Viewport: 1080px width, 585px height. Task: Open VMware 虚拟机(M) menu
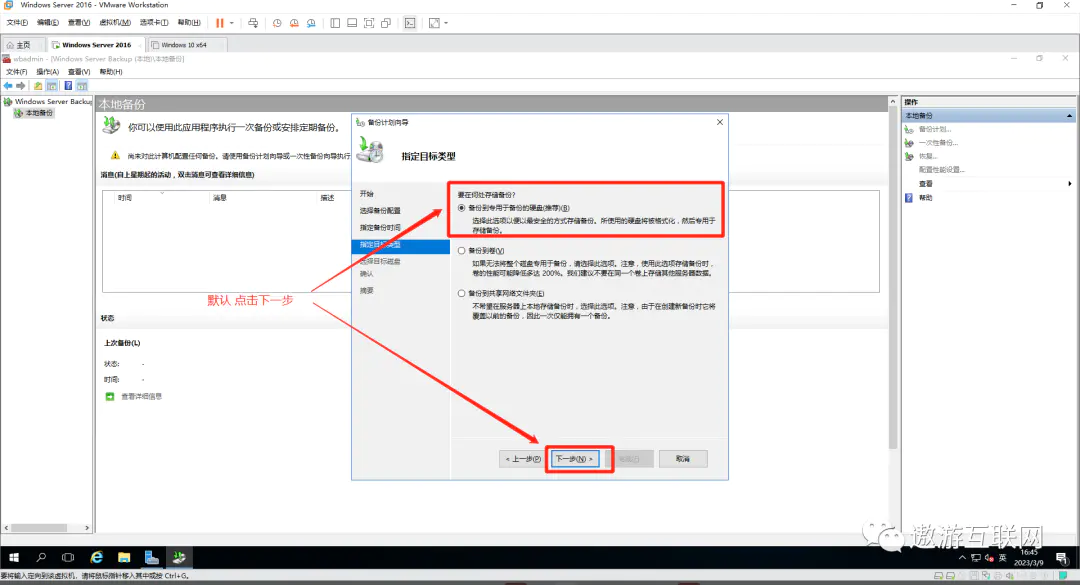pyautogui.click(x=115, y=23)
